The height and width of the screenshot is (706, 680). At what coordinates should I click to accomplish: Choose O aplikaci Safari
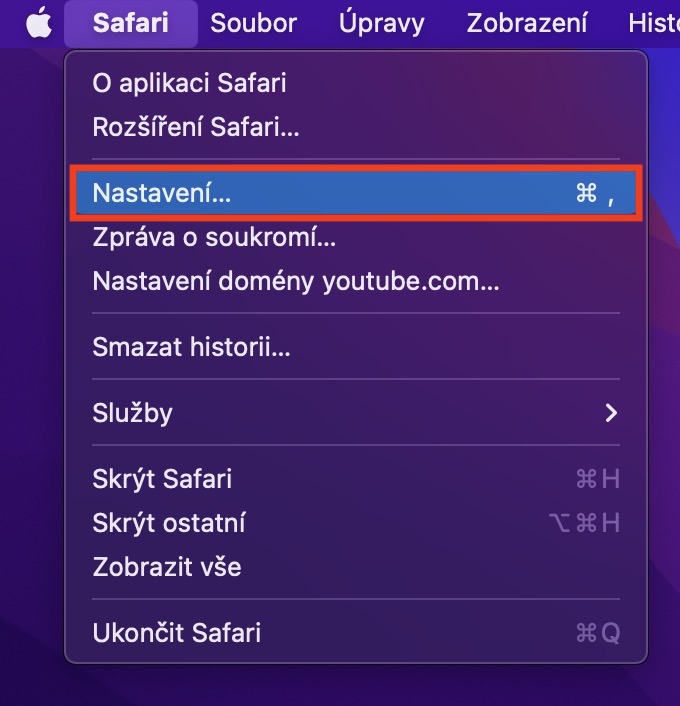pyautogui.click(x=189, y=82)
